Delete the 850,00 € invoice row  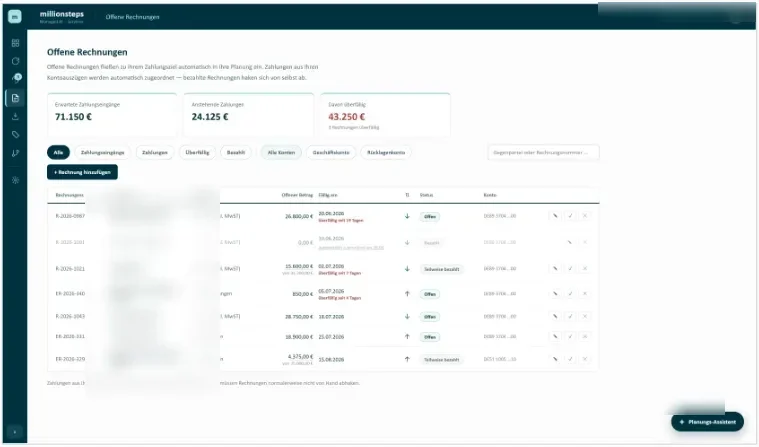click(x=585, y=294)
